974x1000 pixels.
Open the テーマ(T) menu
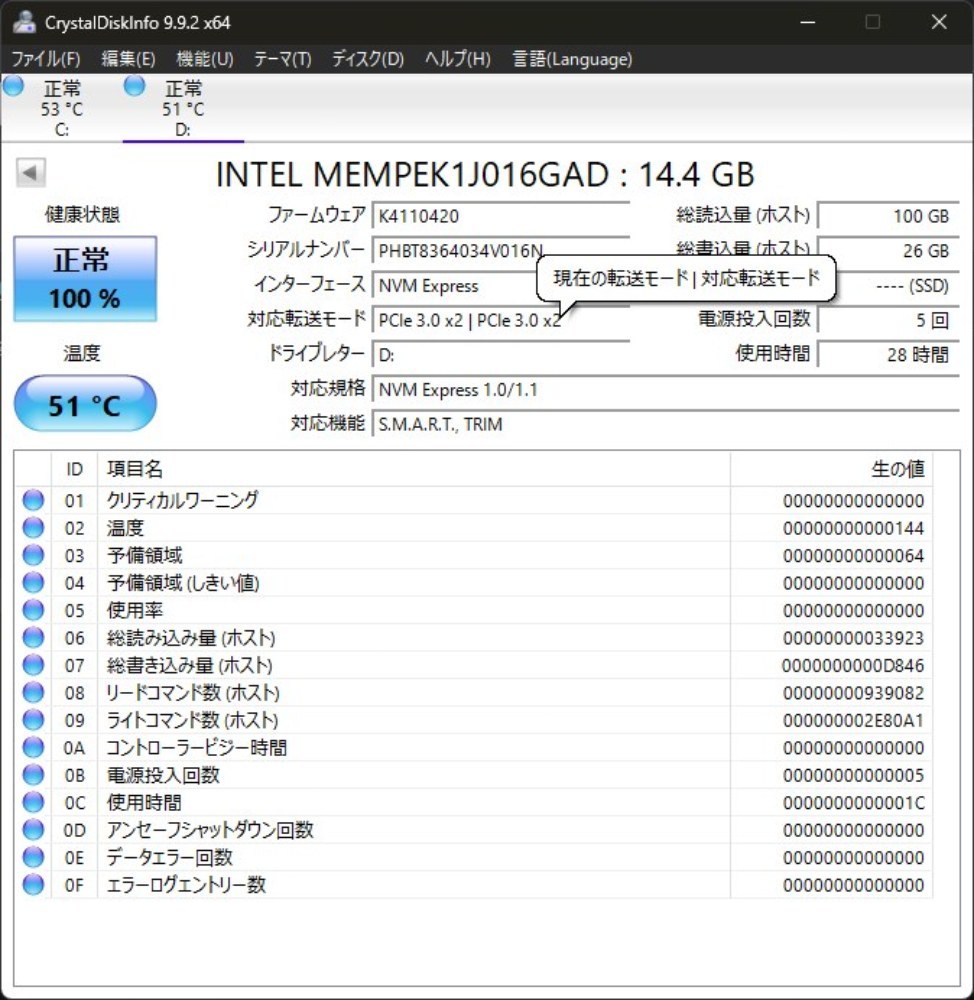[283, 59]
